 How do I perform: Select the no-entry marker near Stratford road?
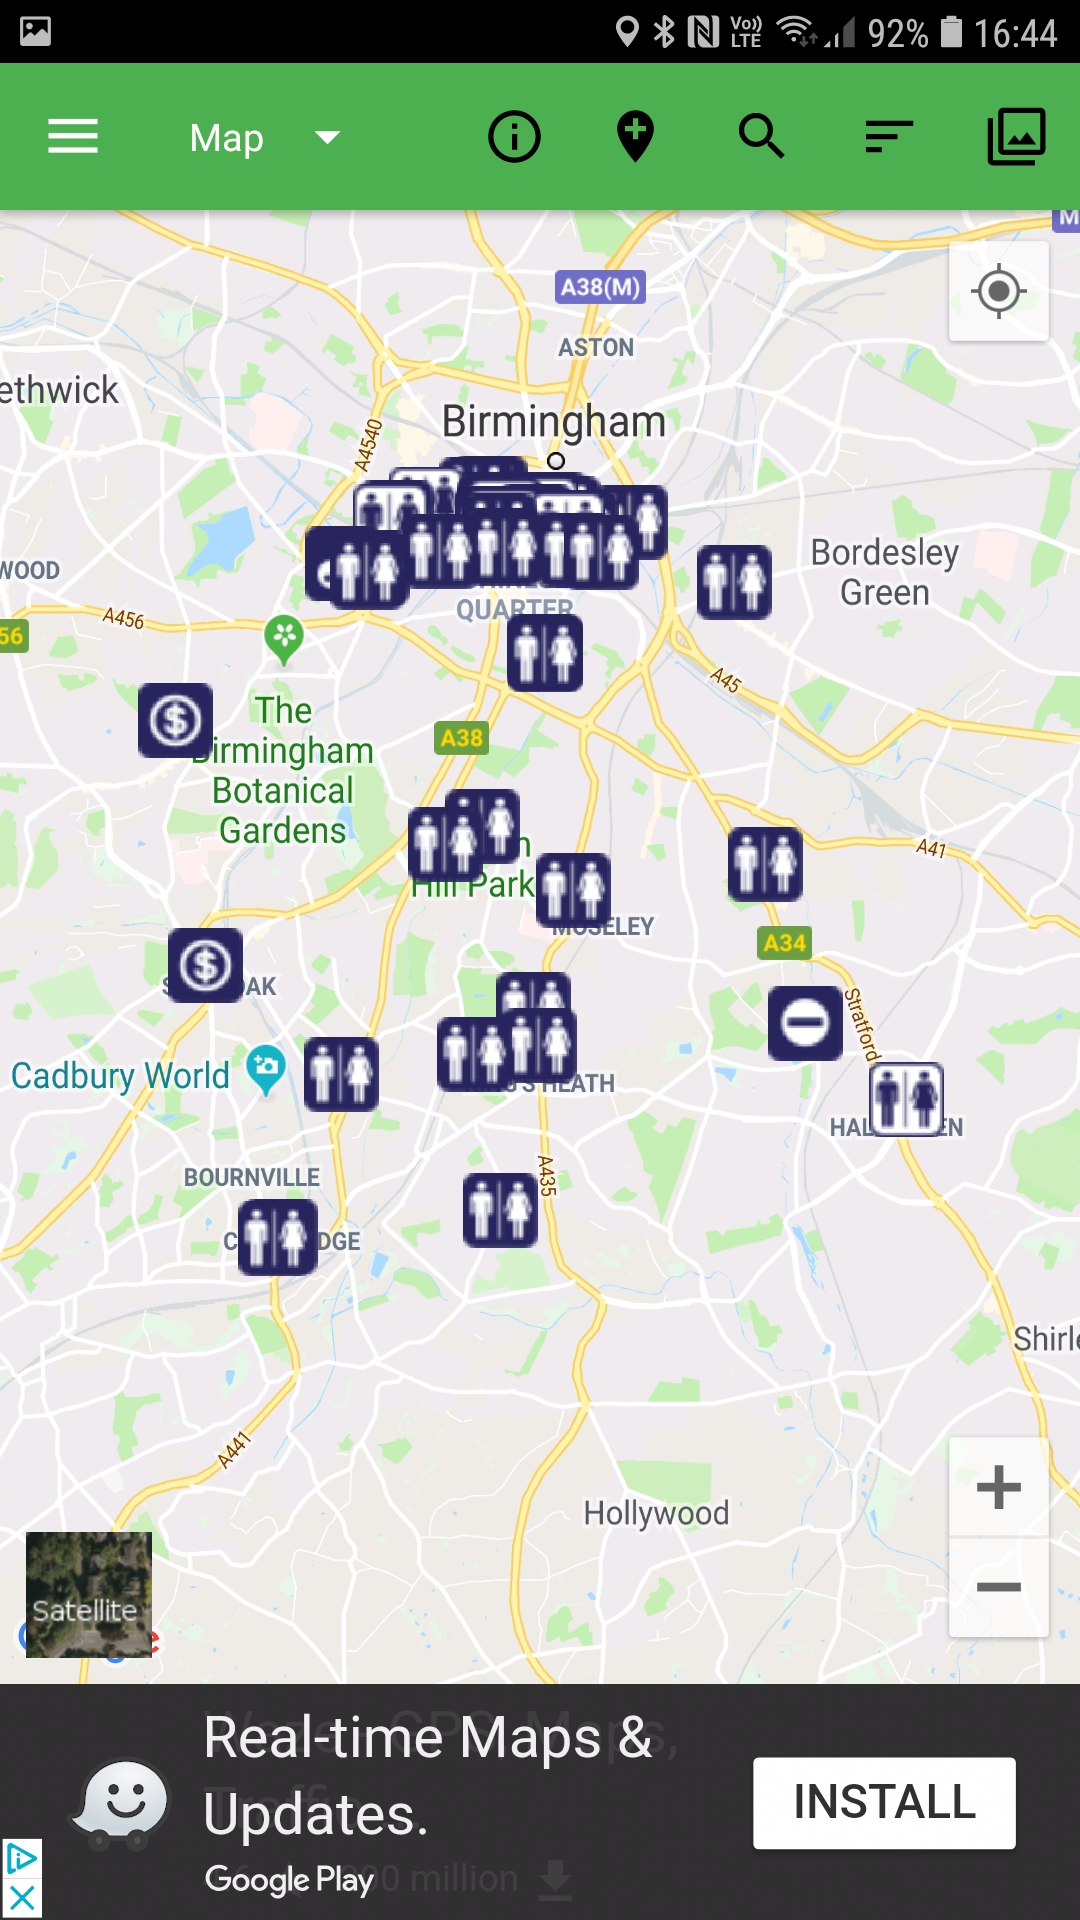(805, 1023)
